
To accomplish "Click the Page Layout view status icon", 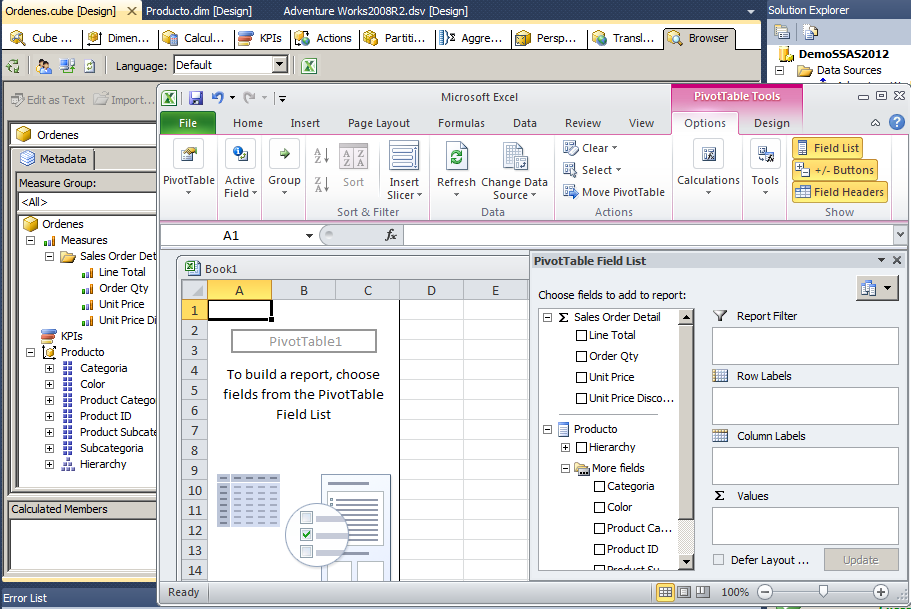I will click(686, 592).
